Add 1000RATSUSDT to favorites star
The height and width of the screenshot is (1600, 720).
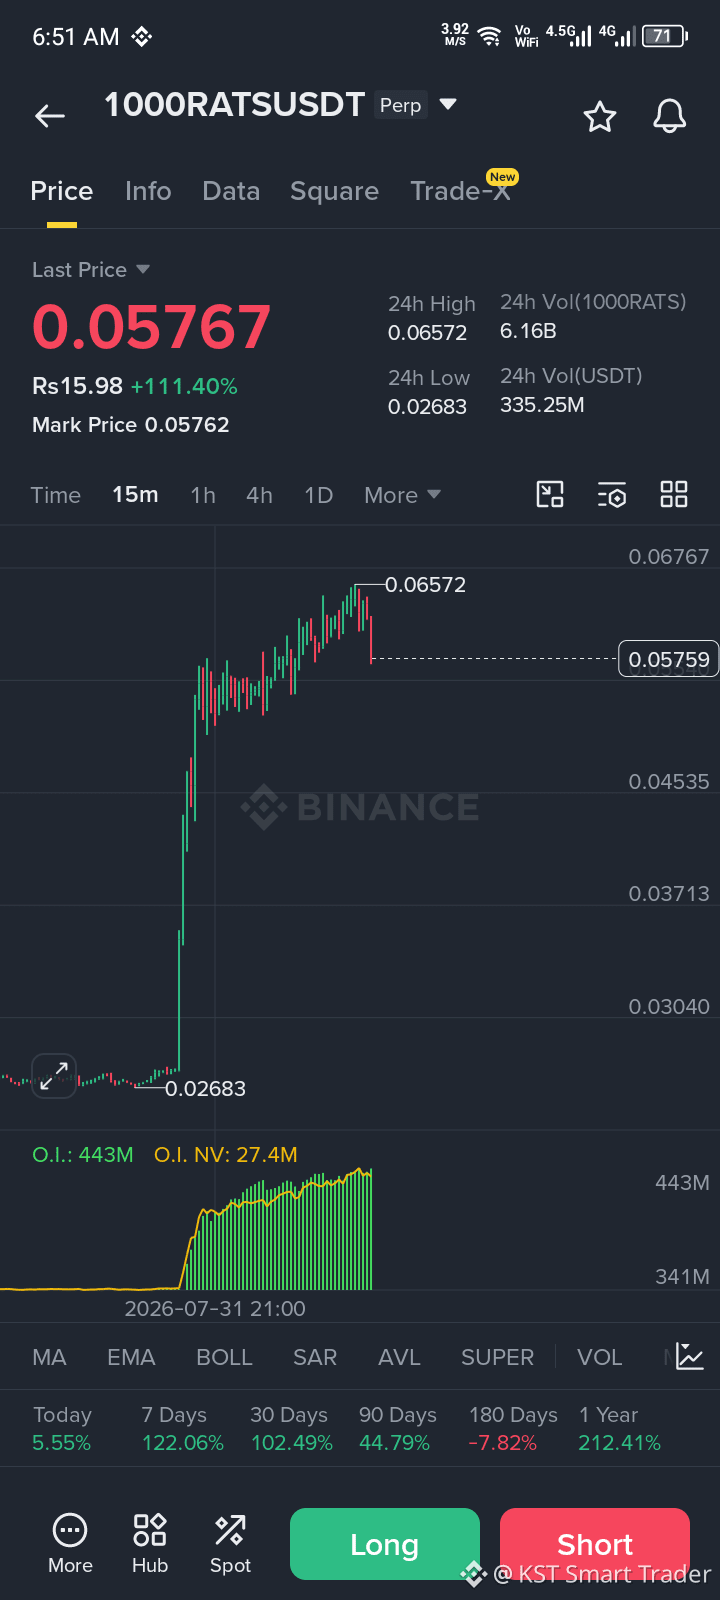600,117
